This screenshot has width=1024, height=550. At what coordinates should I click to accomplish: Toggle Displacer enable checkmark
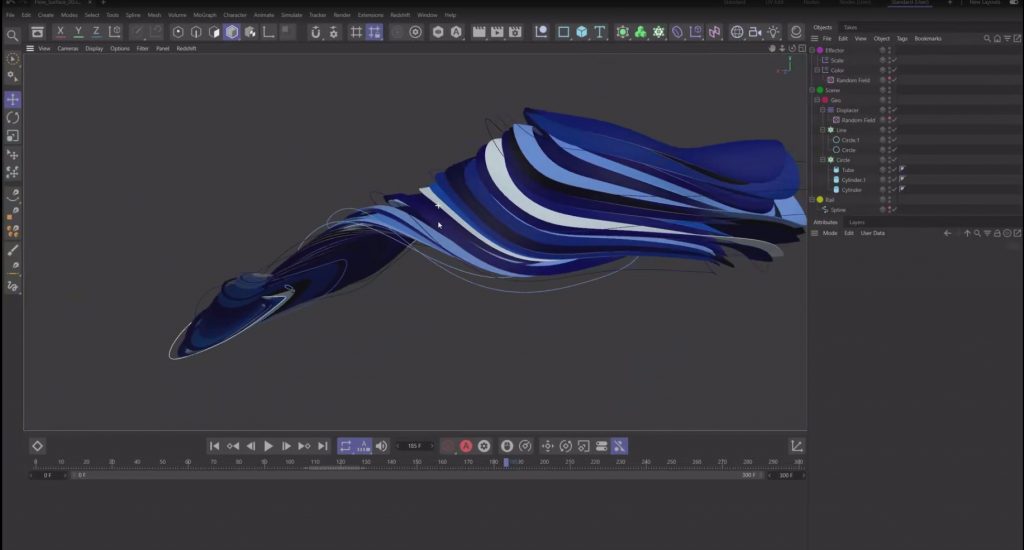895,110
